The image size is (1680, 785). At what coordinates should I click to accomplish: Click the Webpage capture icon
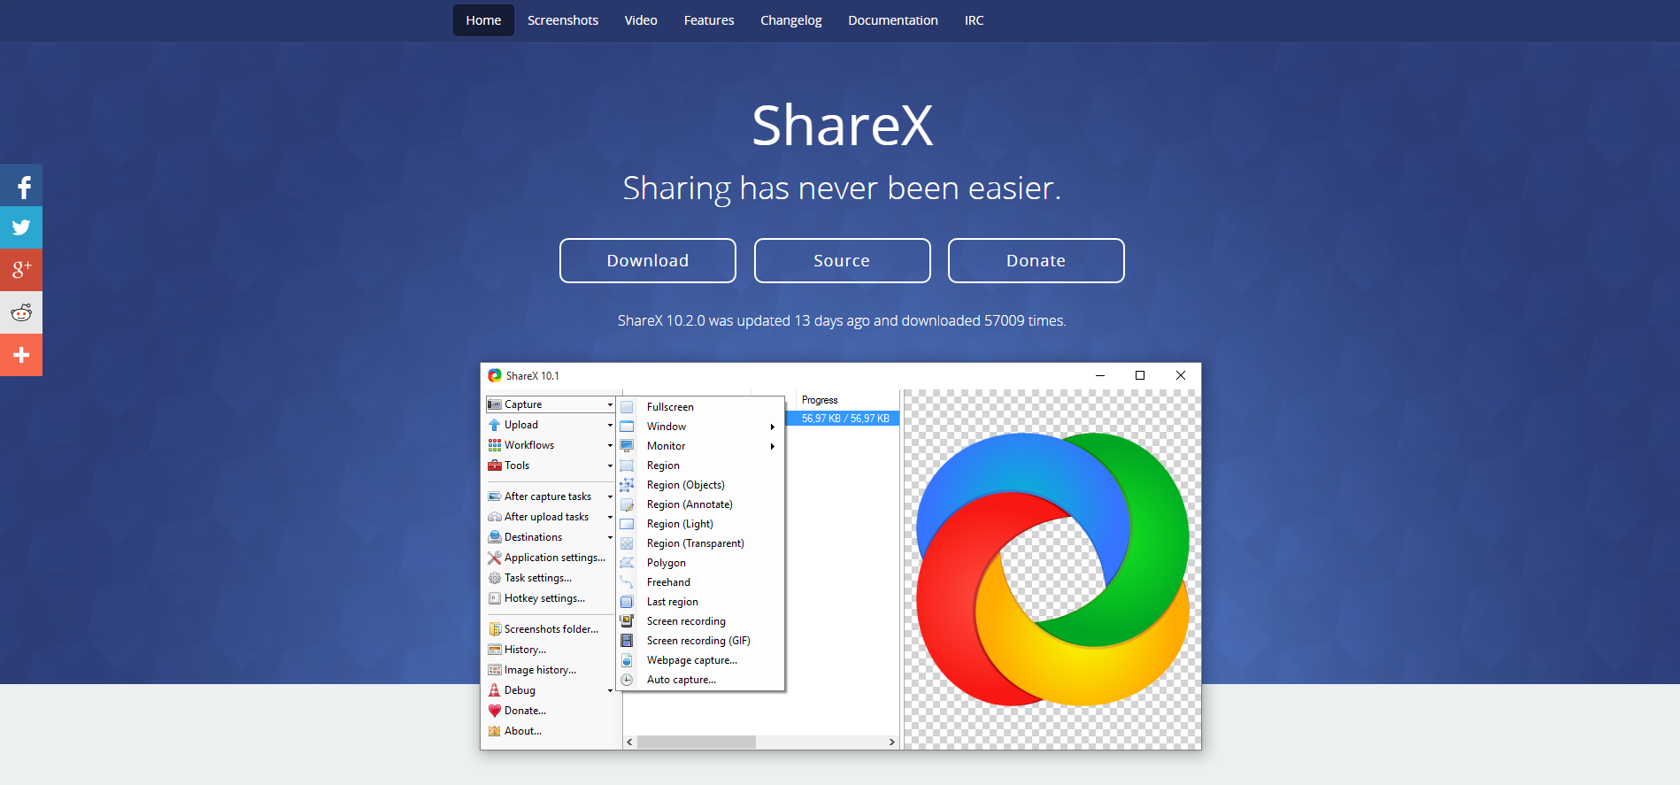pyautogui.click(x=627, y=660)
